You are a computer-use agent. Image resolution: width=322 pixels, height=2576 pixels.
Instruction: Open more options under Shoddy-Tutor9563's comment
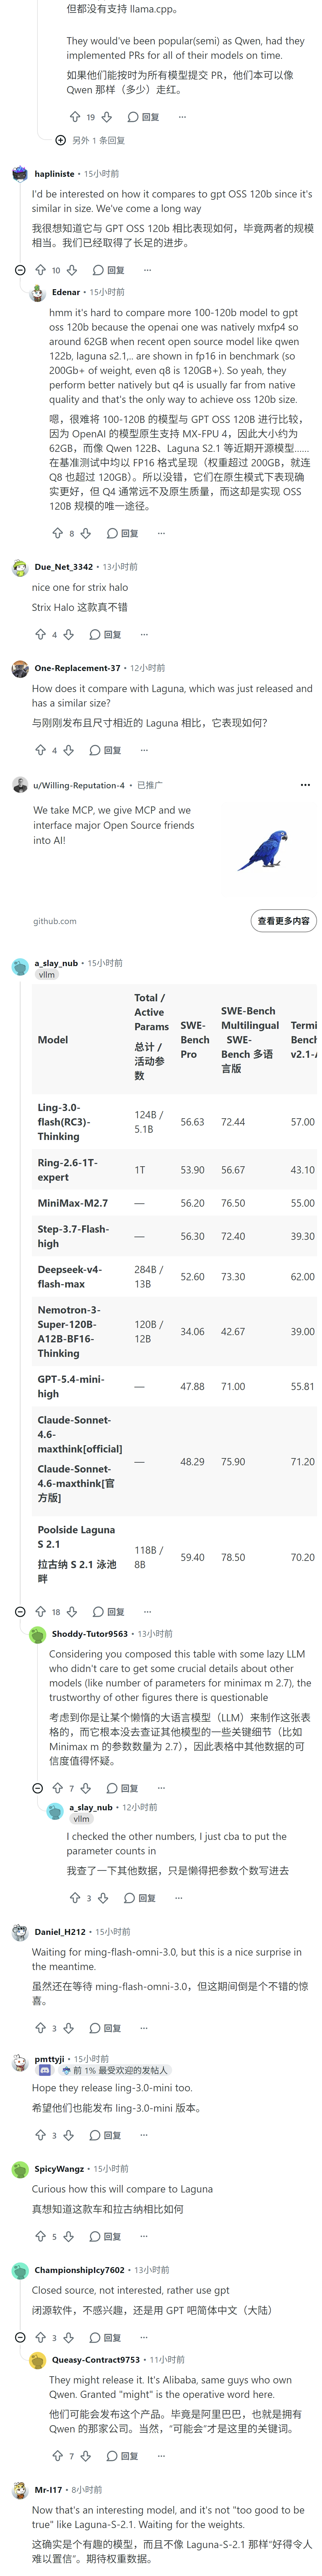tap(162, 1788)
